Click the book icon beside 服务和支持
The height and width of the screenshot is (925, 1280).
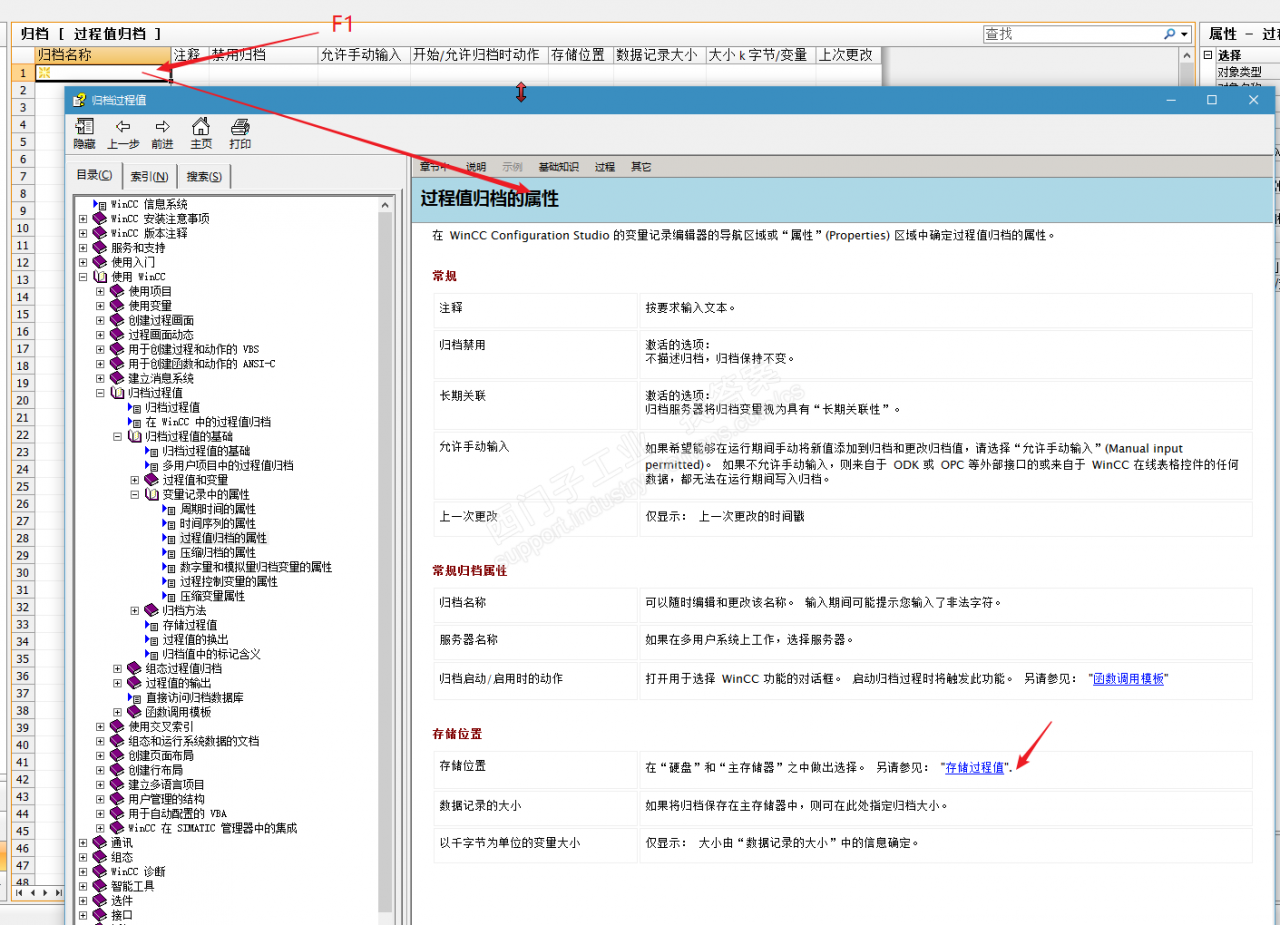[x=99, y=247]
